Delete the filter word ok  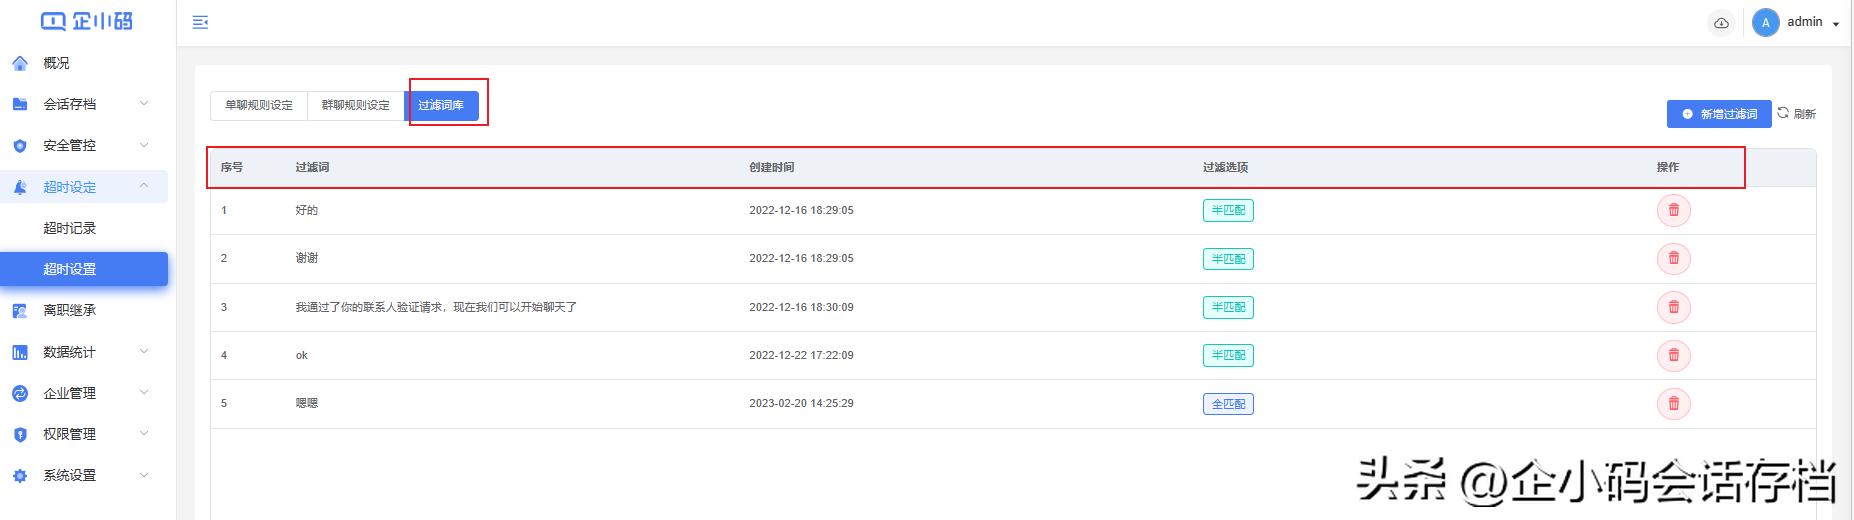coord(1673,355)
